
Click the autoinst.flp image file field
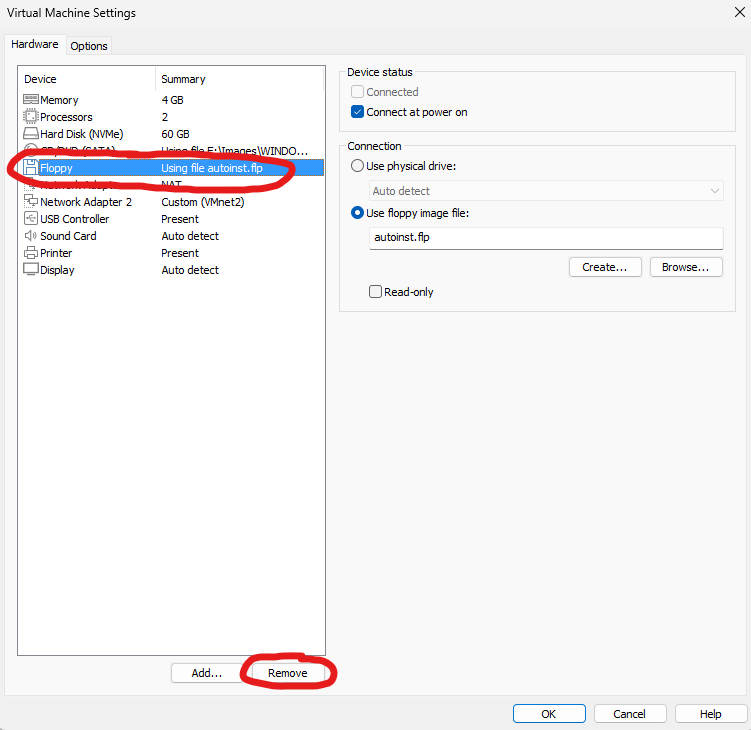click(545, 238)
